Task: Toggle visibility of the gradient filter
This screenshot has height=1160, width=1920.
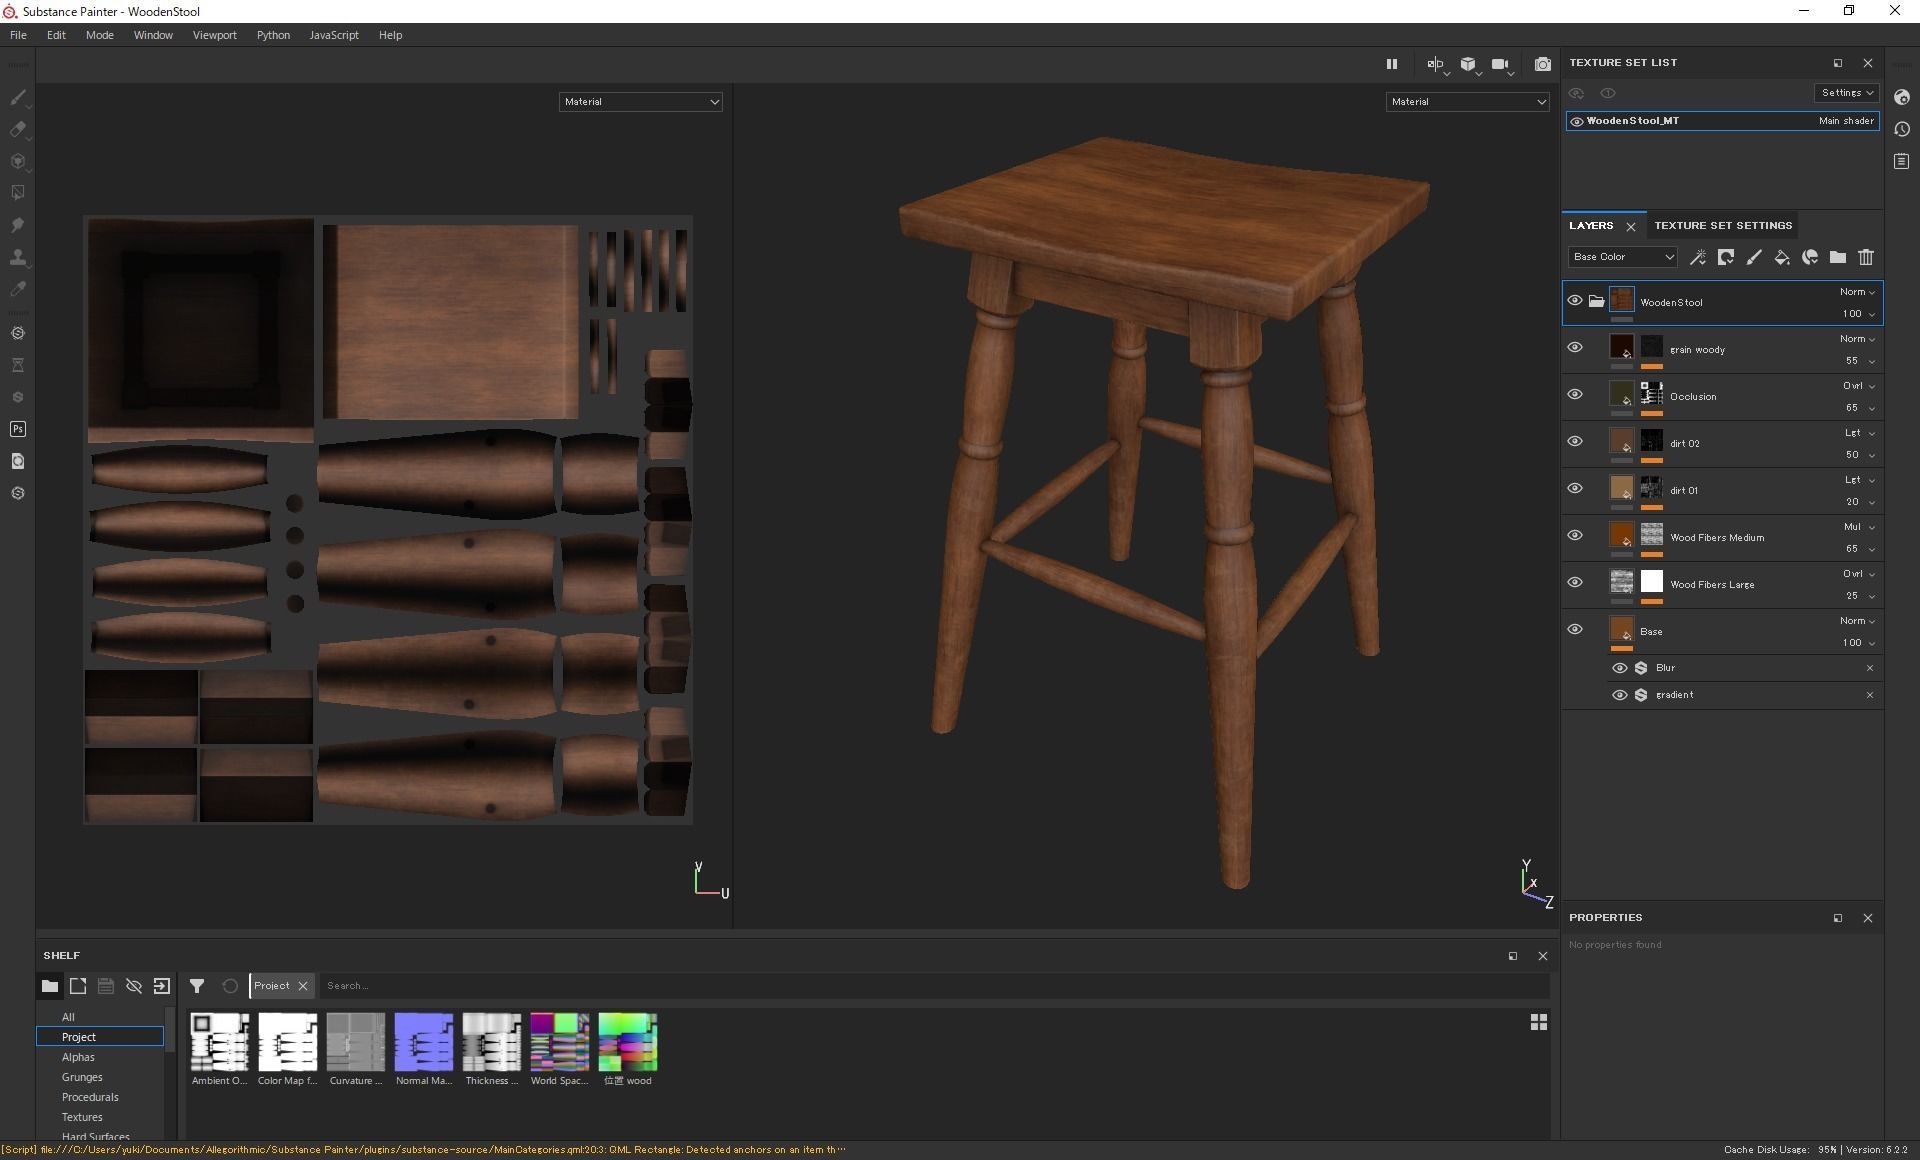Action: [x=1620, y=695]
